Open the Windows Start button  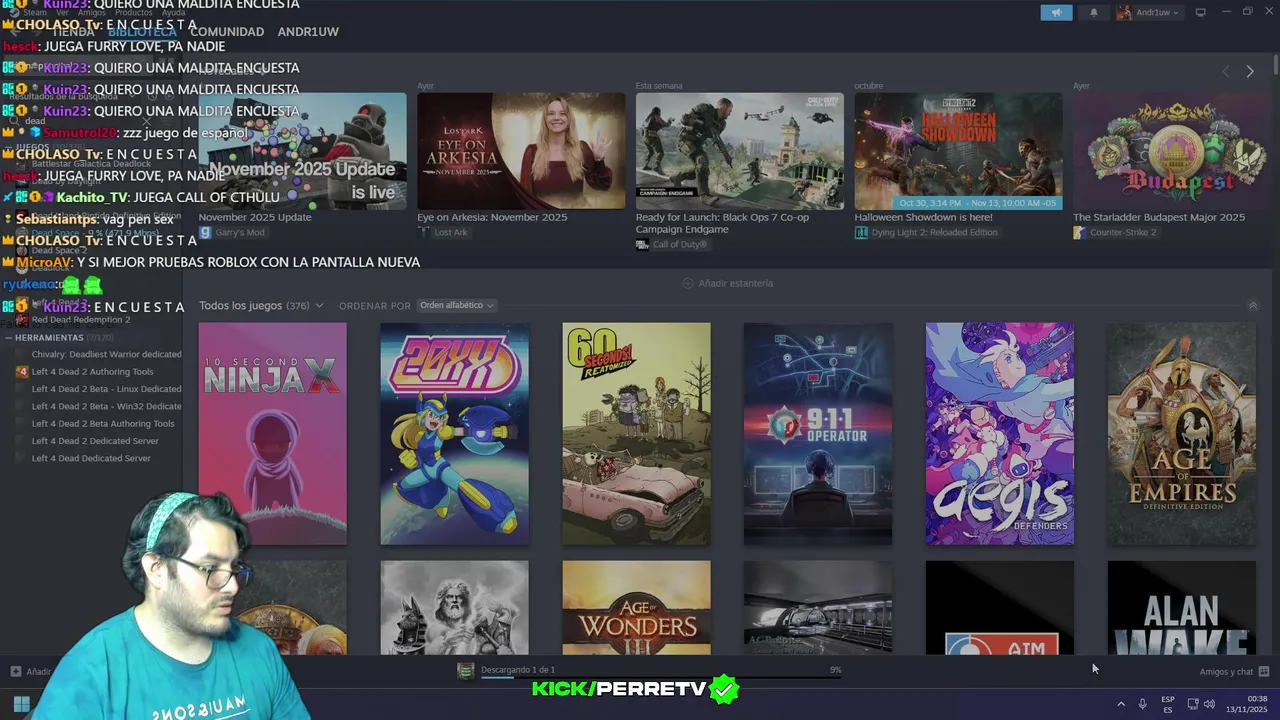pos(21,704)
